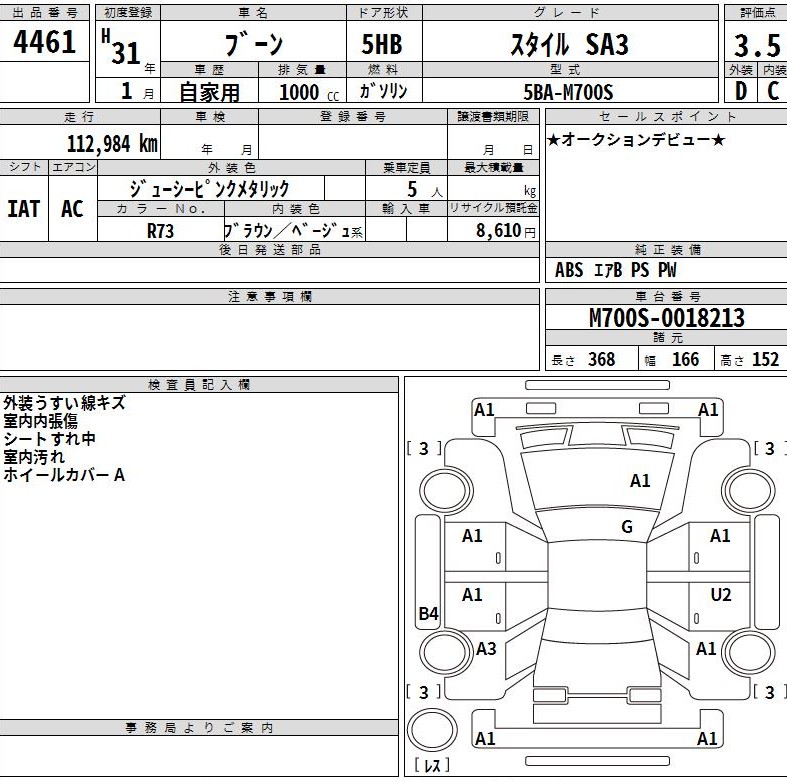This screenshot has width=787, height=781.
Task: Select the 事務局よりご案内 section header
Action: pyautogui.click(x=199, y=728)
